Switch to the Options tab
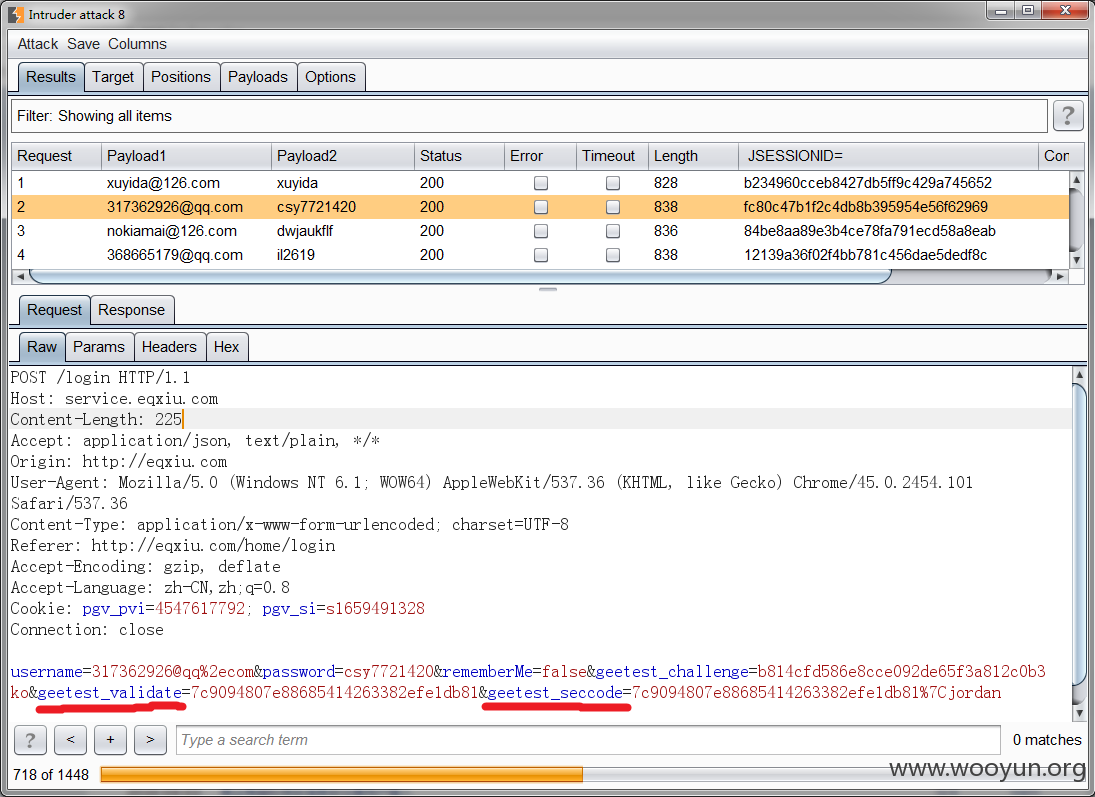1095x797 pixels. 330,77
